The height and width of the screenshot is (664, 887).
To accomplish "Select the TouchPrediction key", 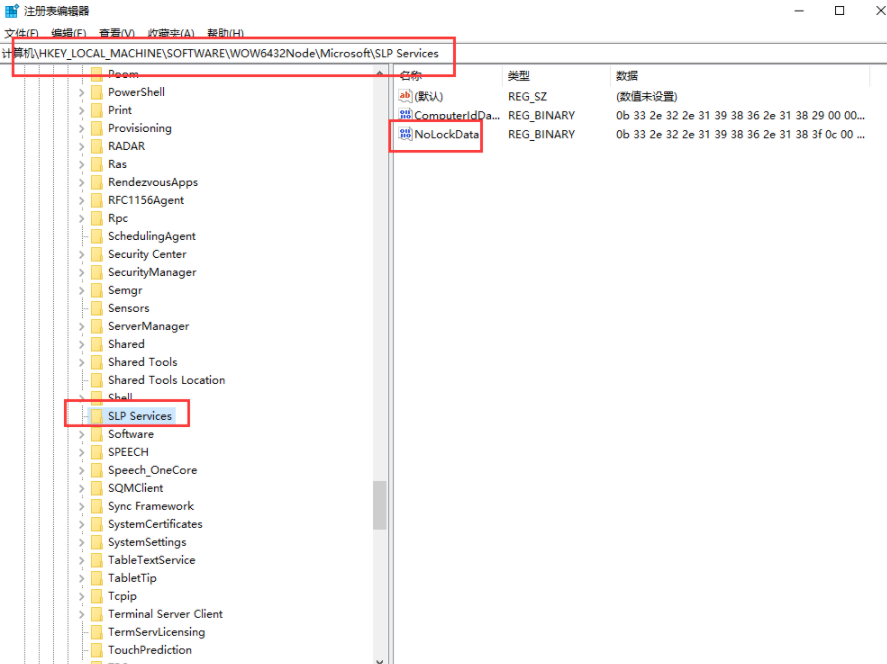I will tap(150, 650).
